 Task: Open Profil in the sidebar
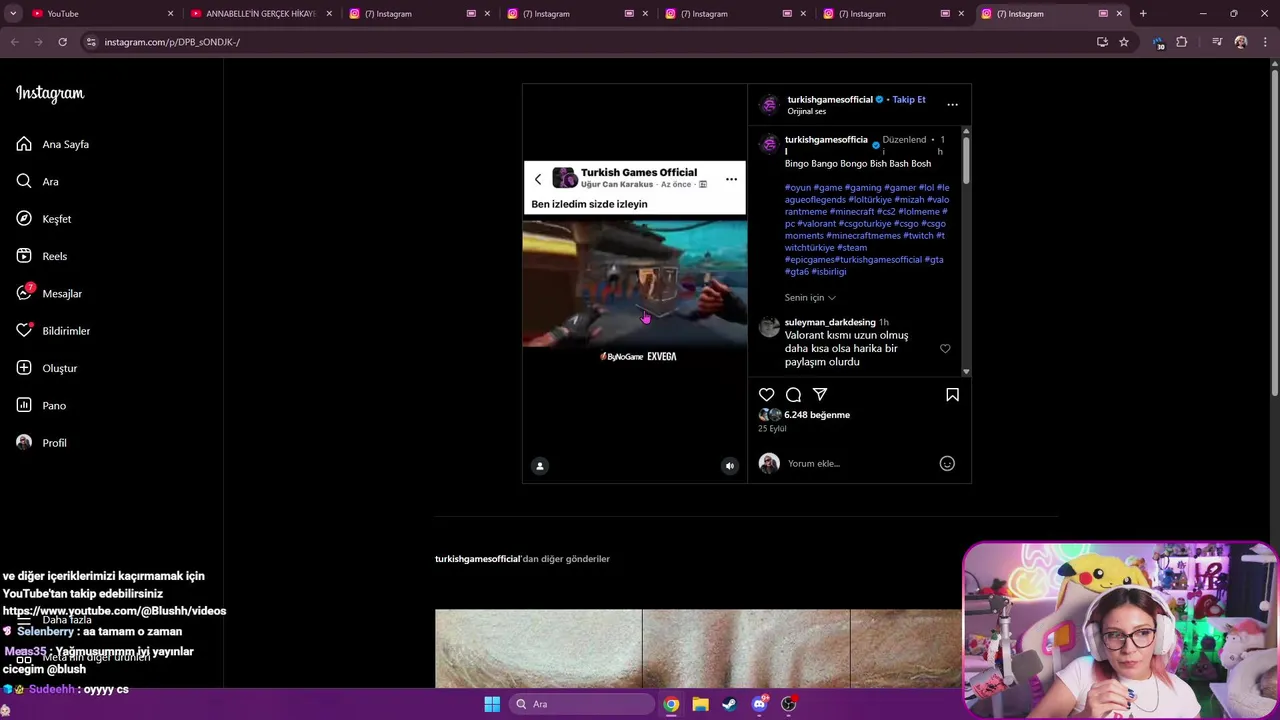(x=42, y=443)
